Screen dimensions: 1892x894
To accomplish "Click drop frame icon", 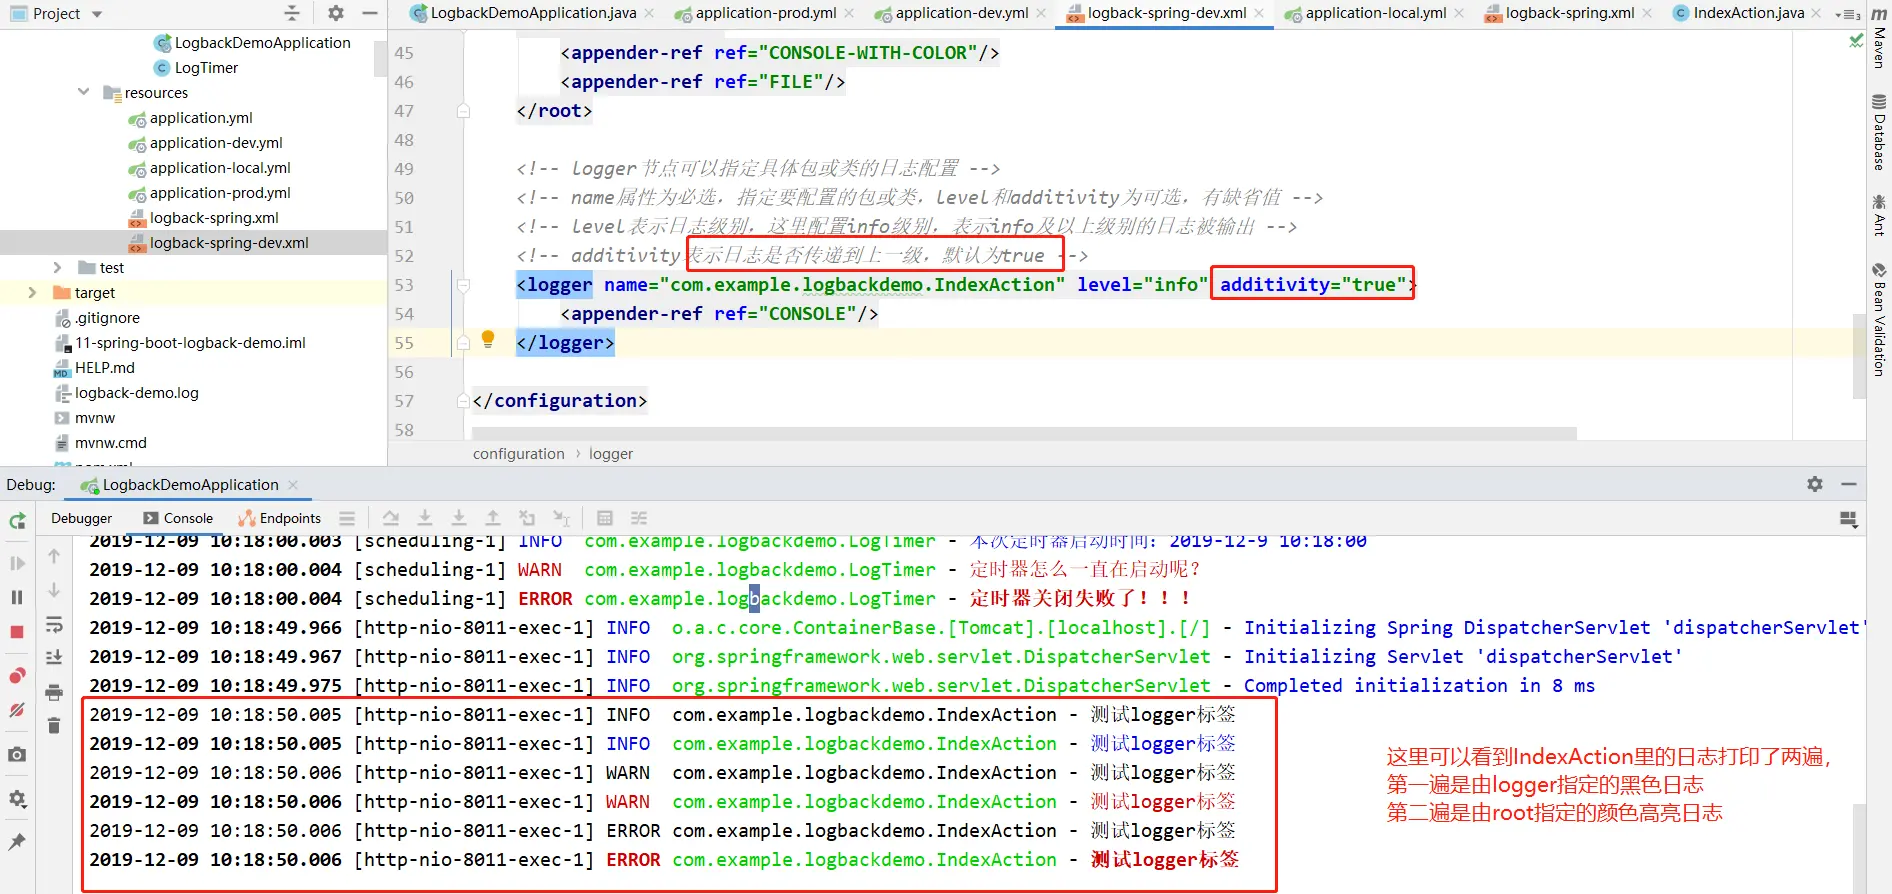I will click(527, 518).
